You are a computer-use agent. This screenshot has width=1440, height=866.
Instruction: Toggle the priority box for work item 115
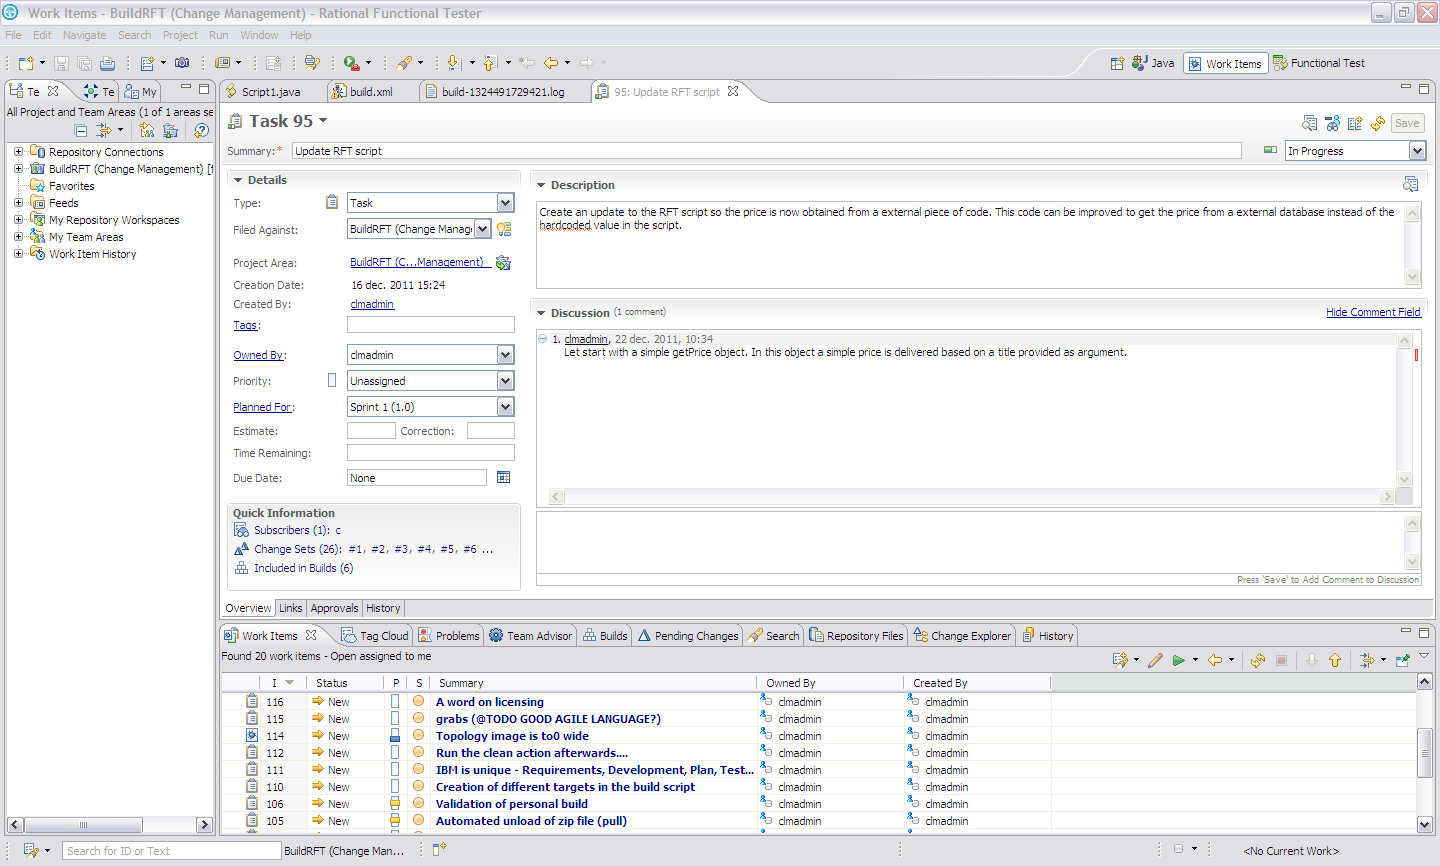click(x=395, y=718)
